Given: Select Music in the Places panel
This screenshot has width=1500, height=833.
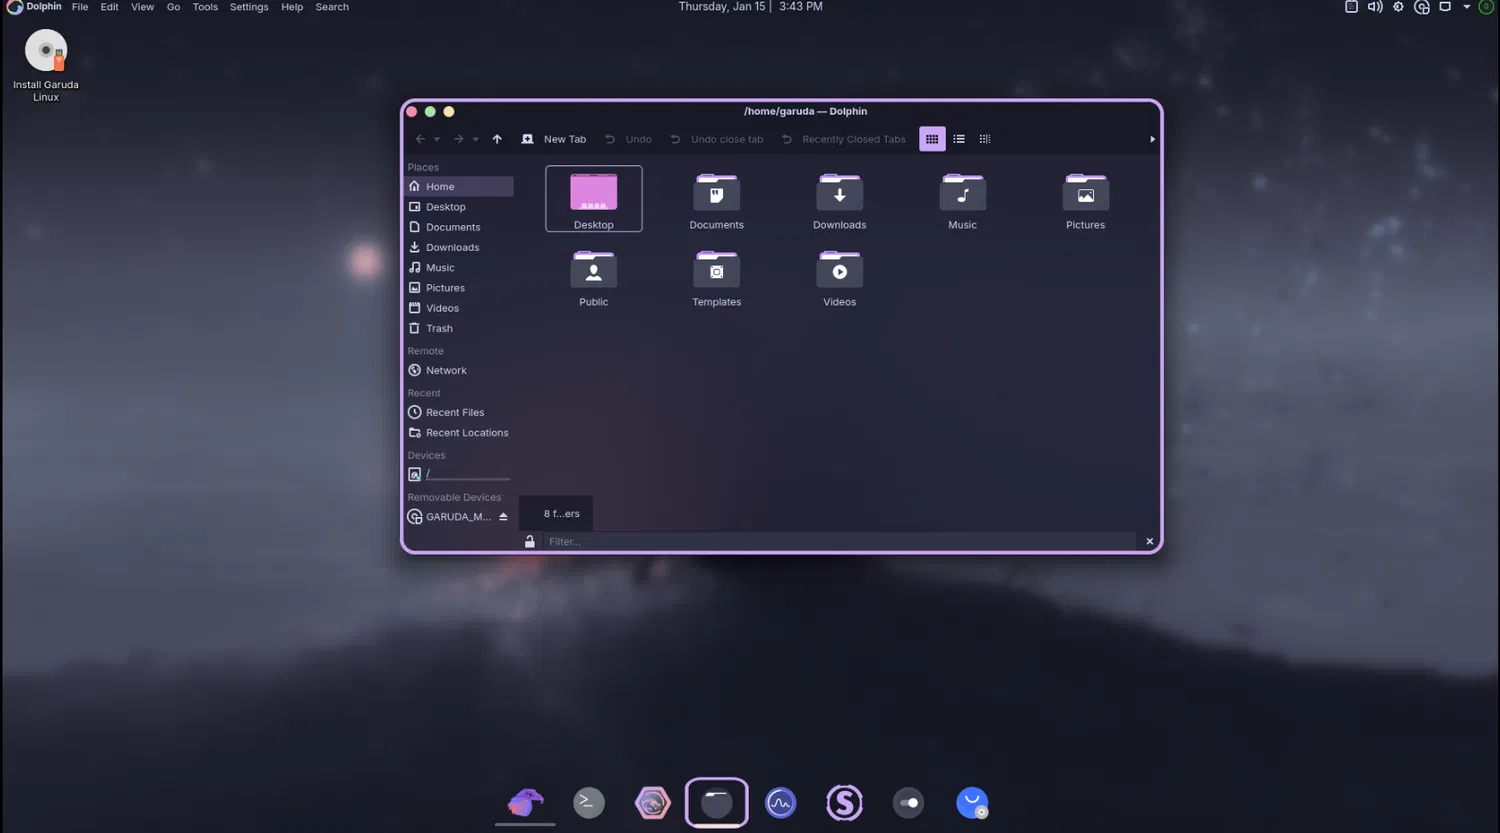Looking at the screenshot, I should 459,268.
